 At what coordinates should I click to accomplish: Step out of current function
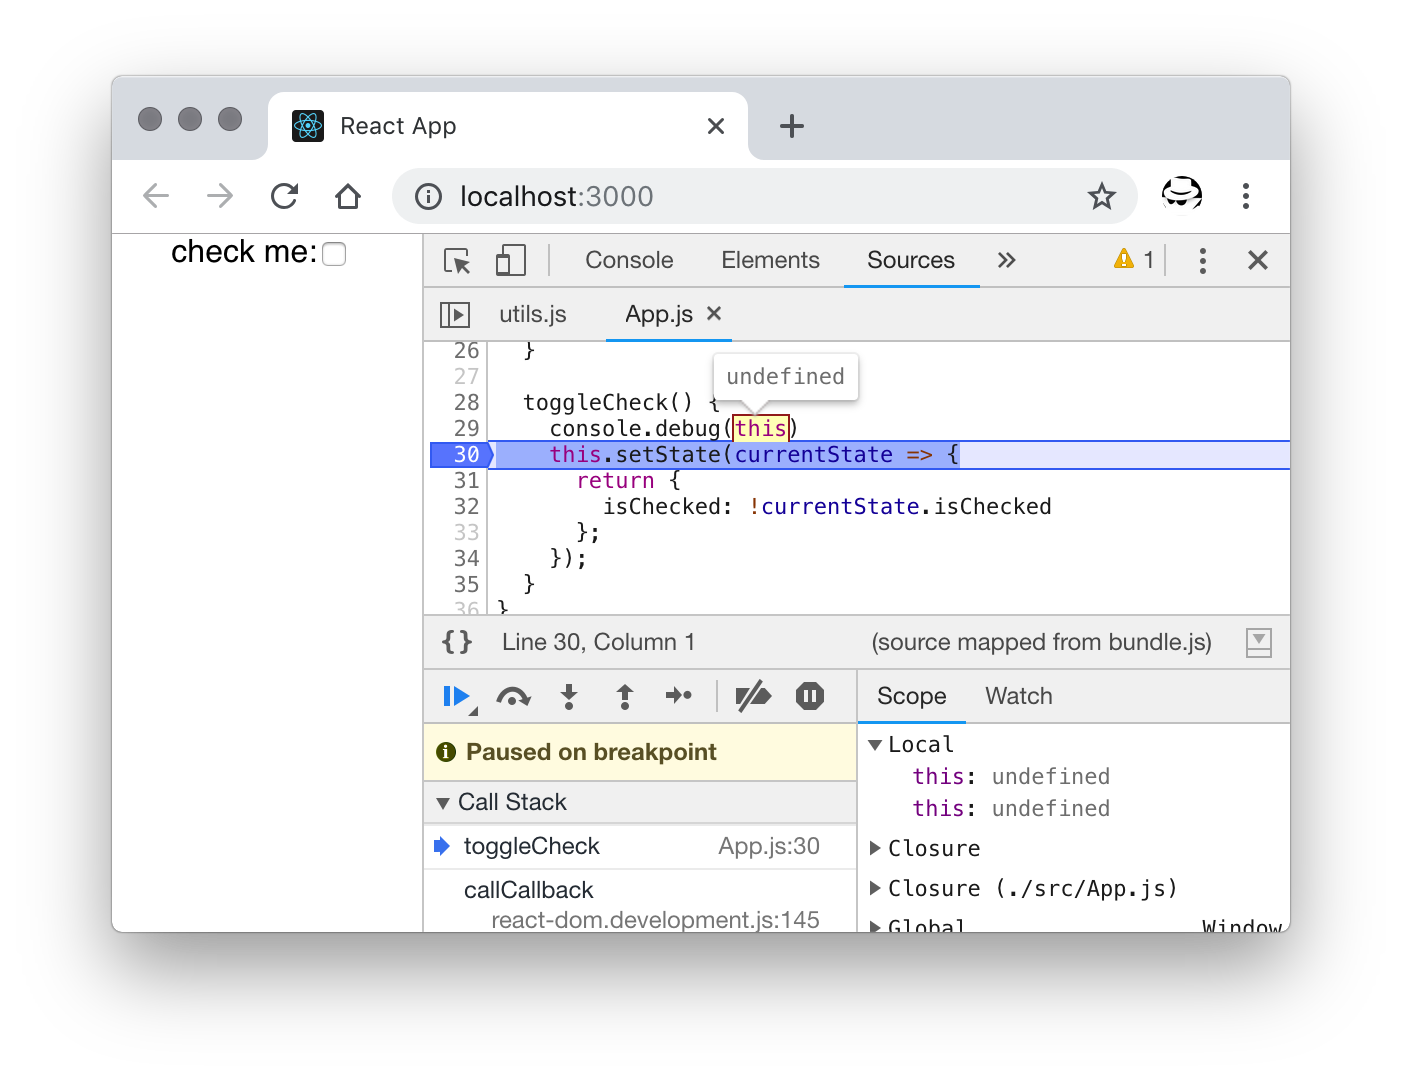(625, 697)
